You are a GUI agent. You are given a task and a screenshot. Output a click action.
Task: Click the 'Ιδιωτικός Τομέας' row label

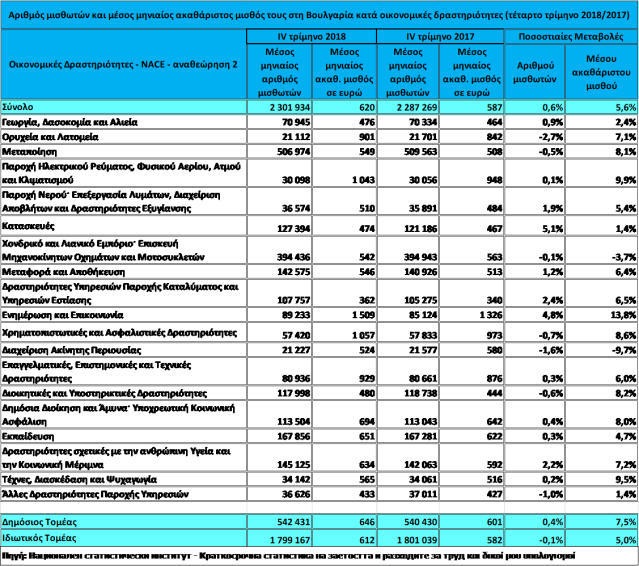click(40, 538)
